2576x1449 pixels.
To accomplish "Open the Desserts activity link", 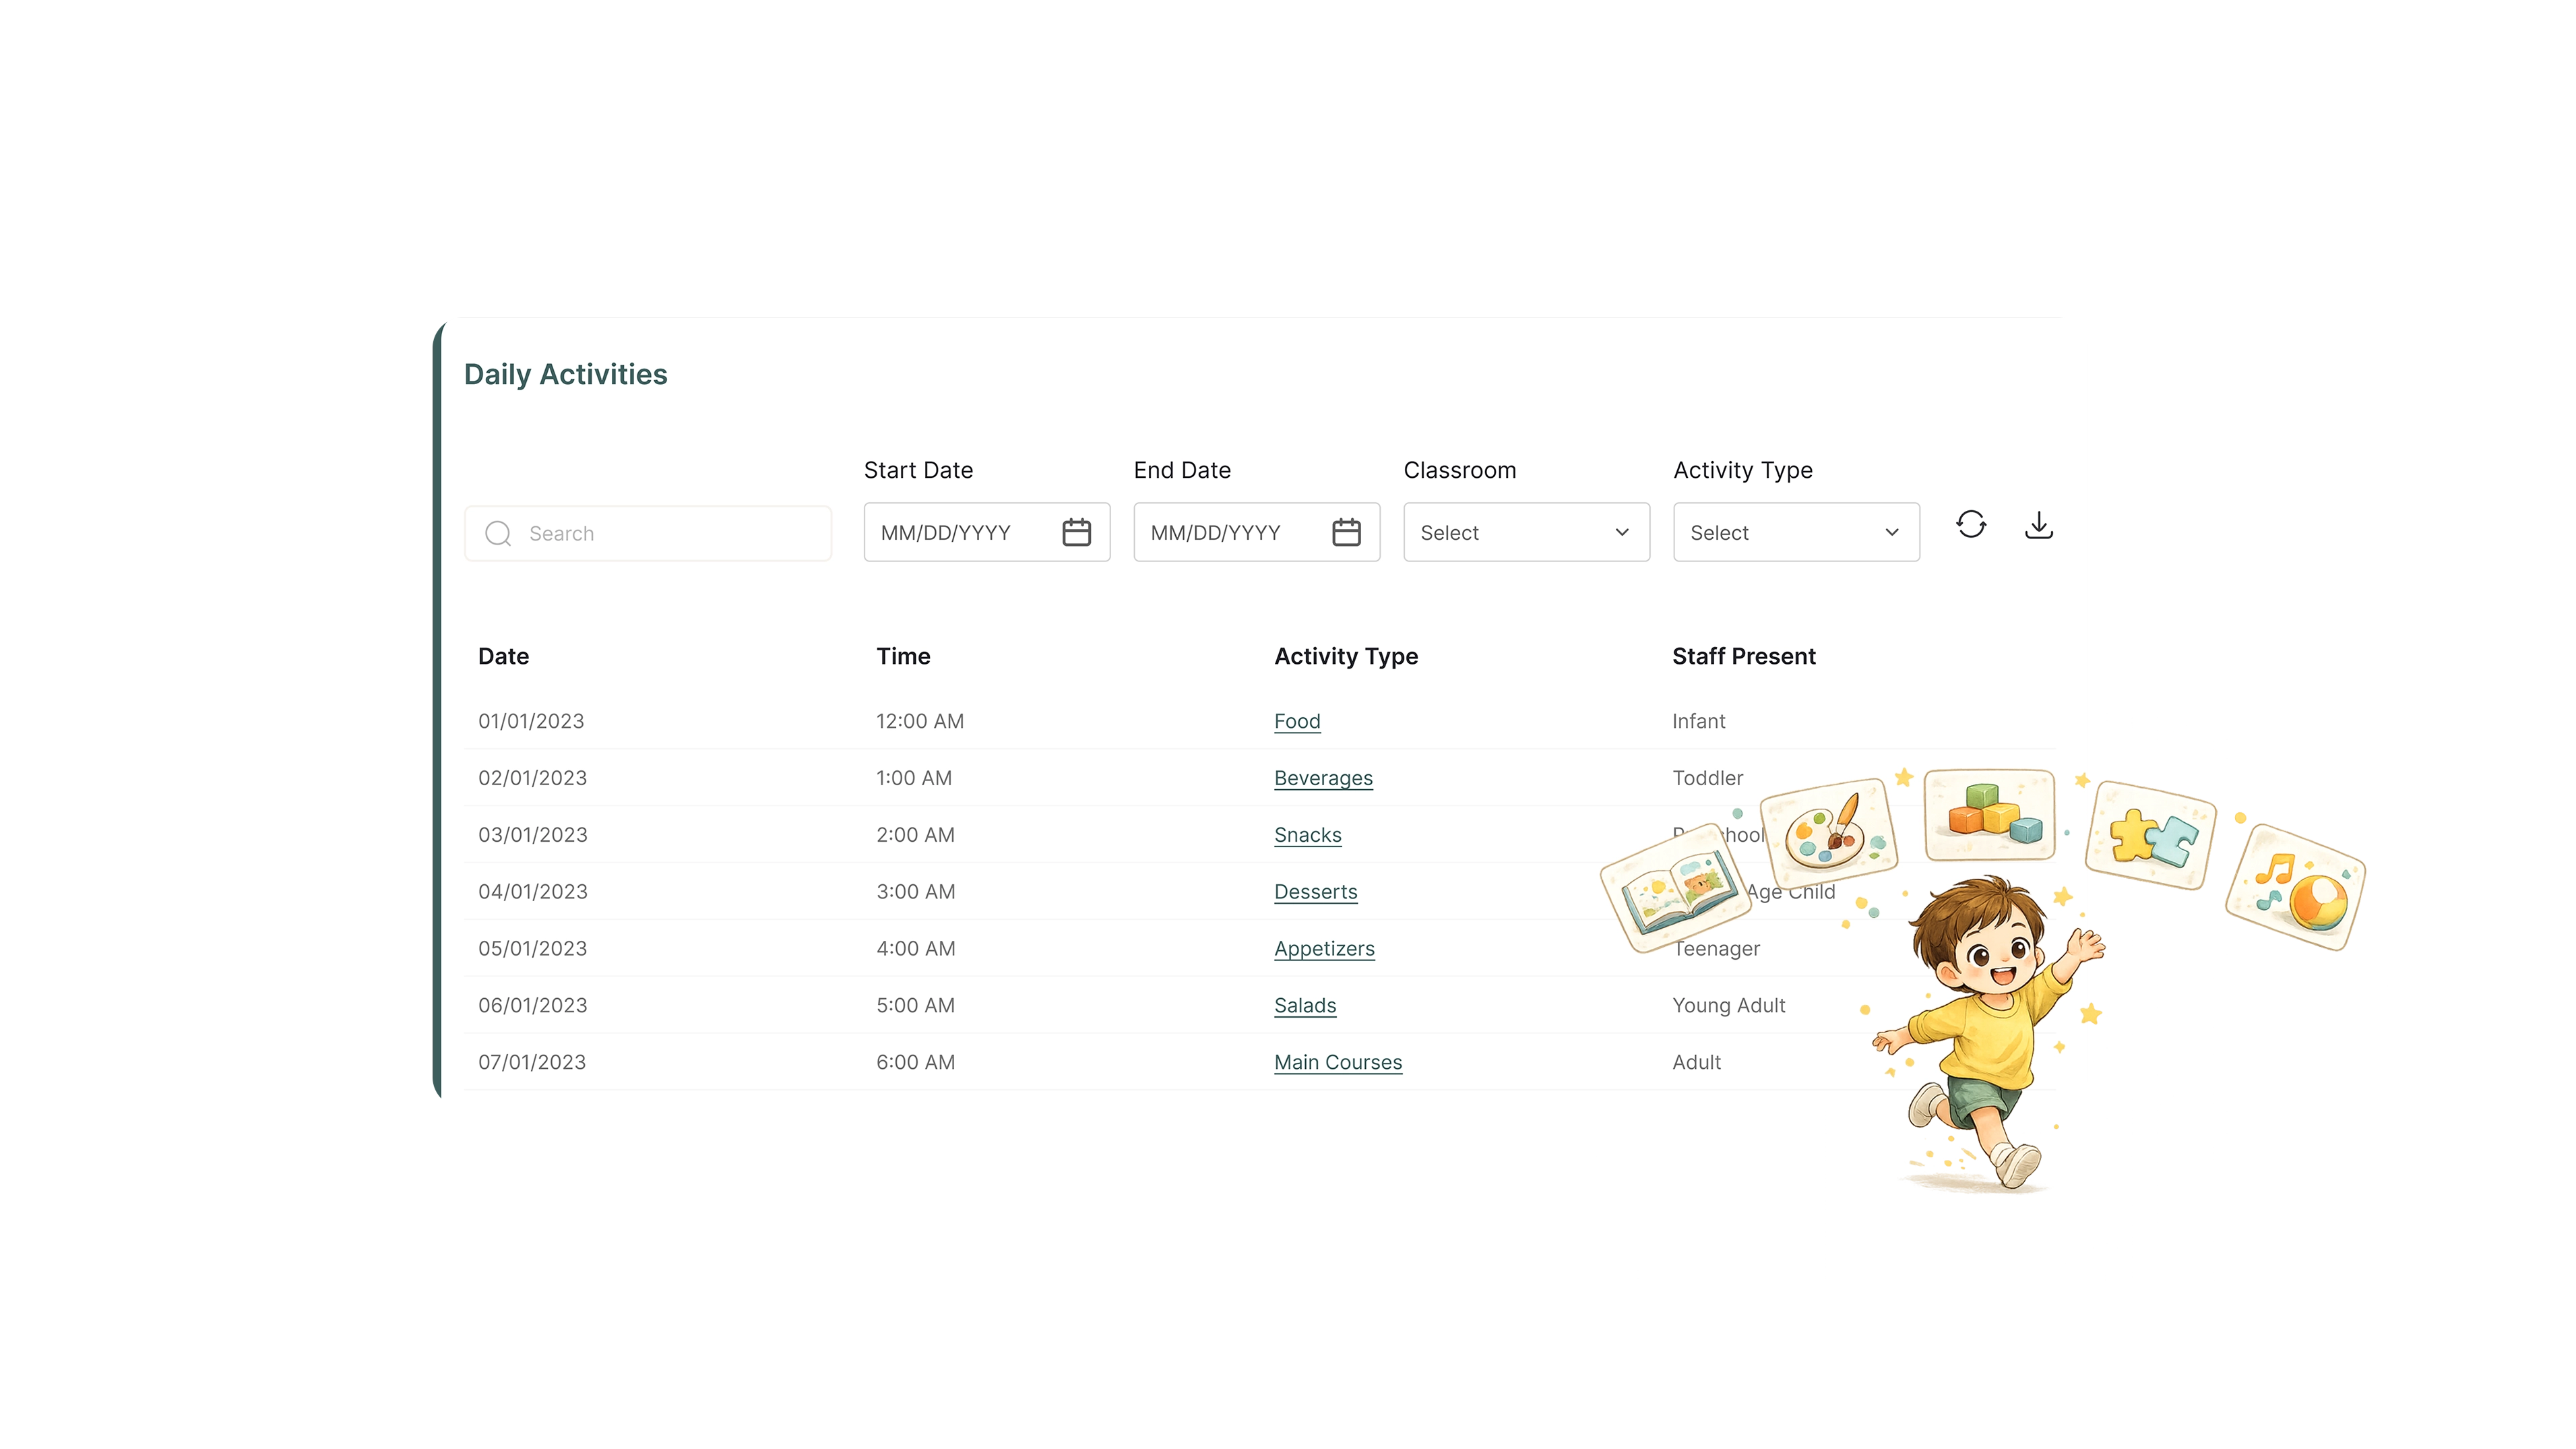I will 1316,892.
